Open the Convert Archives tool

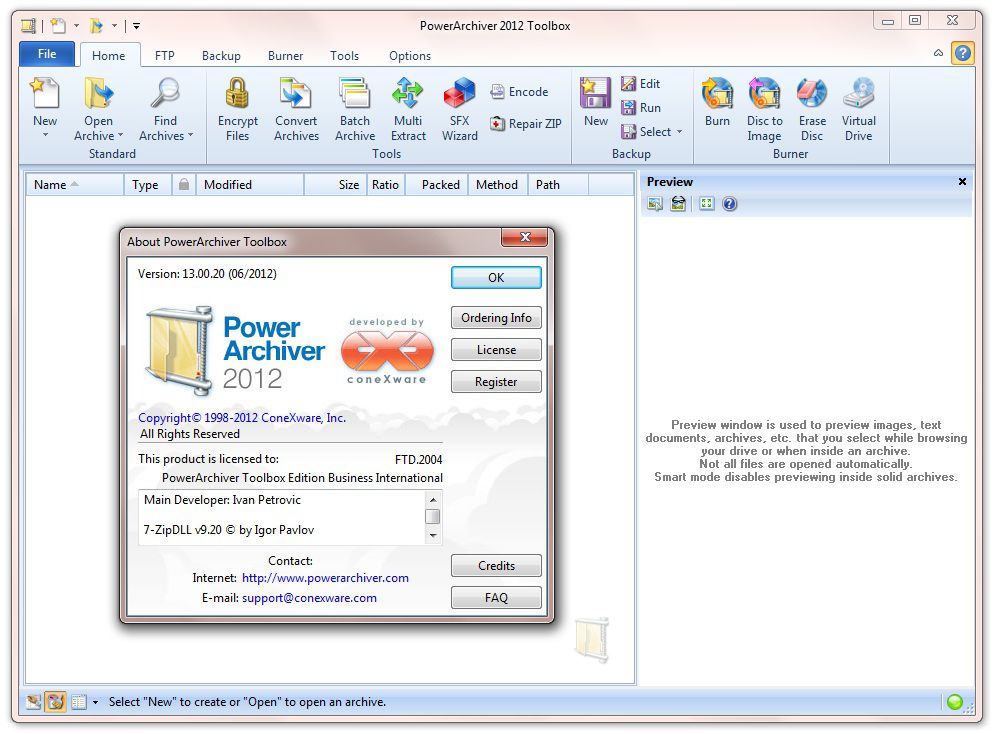[x=296, y=96]
